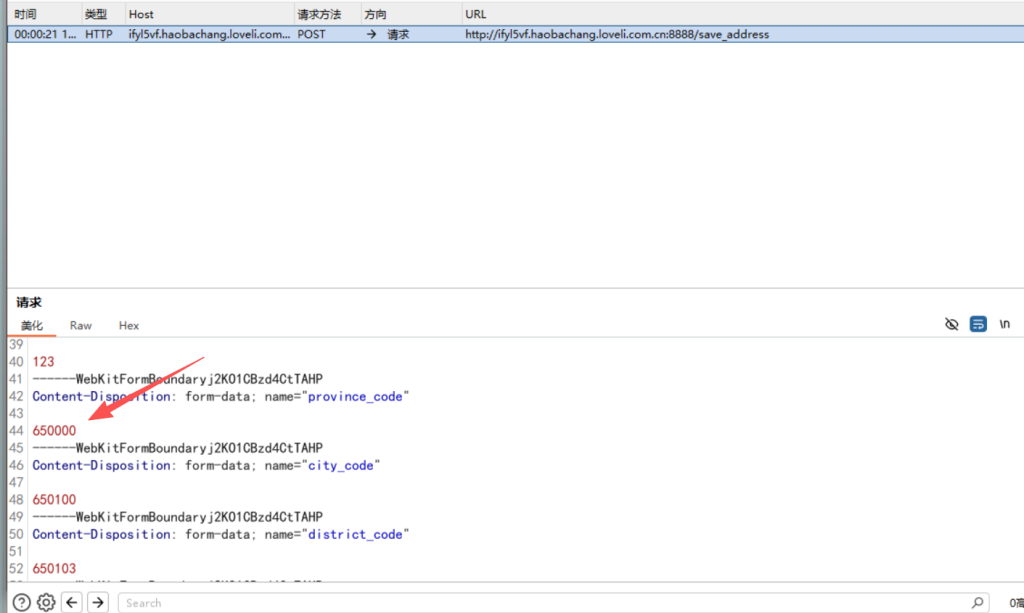Open search settings gear icon
The height and width of the screenshot is (613, 1024).
[46, 602]
